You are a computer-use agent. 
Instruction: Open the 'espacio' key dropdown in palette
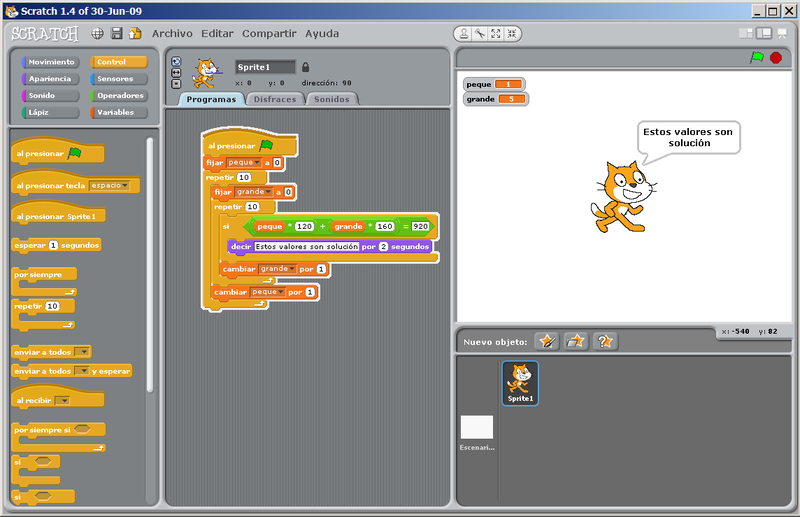(108, 185)
